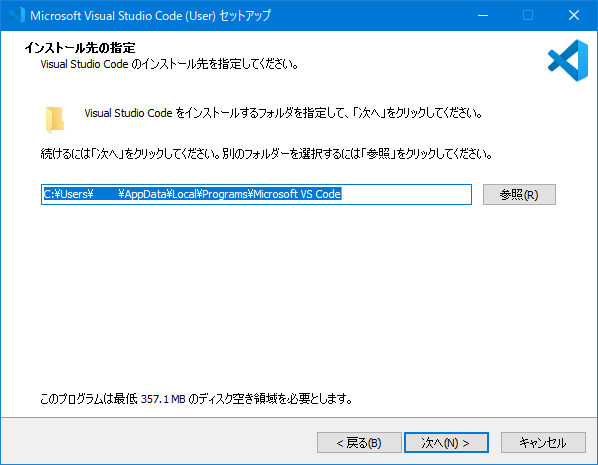Screen dimensions: 598x465
Task: Click the 参照(R) browse button
Action: tap(519, 195)
